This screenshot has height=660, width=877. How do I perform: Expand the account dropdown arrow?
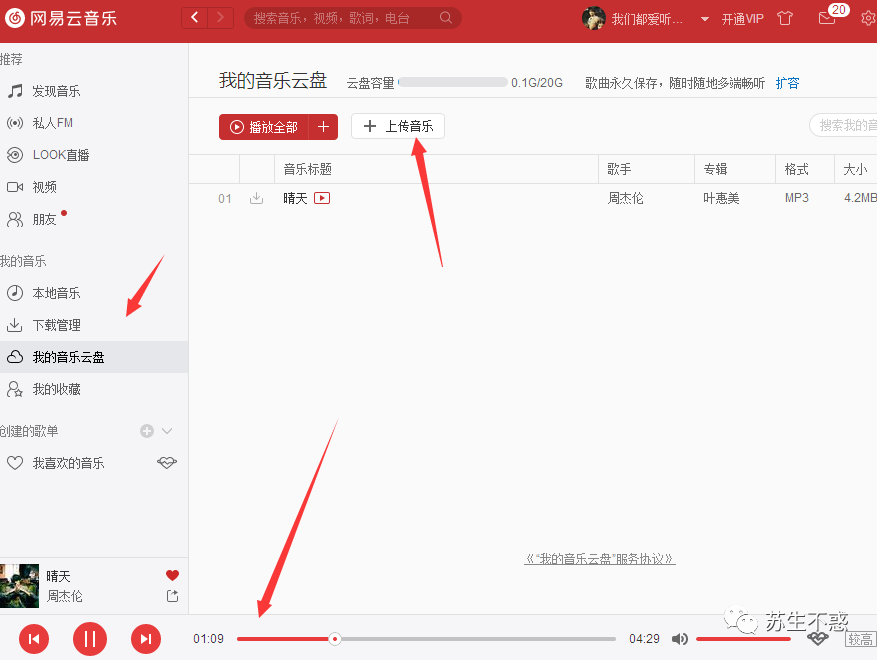(705, 19)
